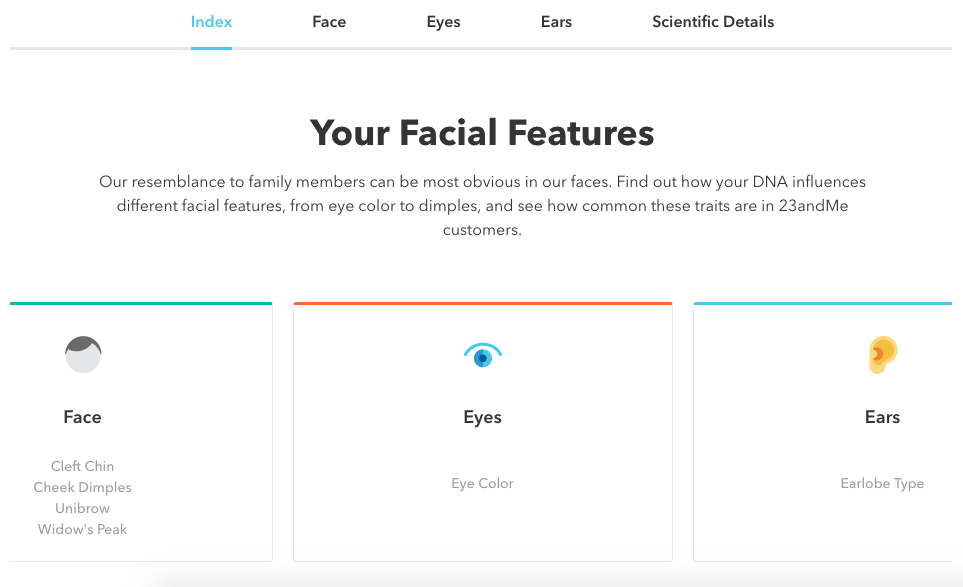Open the Earlobe Type trait
Screen dimensions: 963x587
pyautogui.click(x=882, y=483)
